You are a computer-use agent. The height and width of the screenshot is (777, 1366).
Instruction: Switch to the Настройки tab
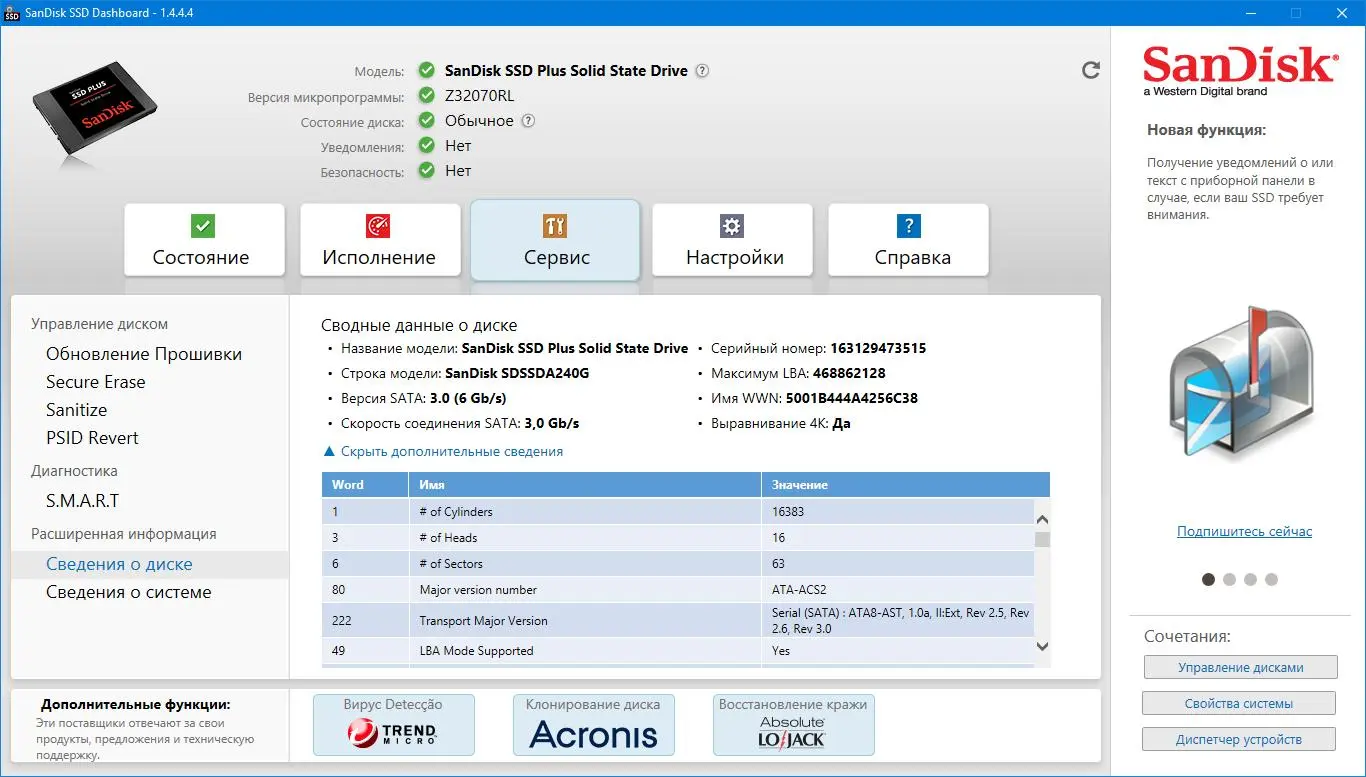[734, 240]
